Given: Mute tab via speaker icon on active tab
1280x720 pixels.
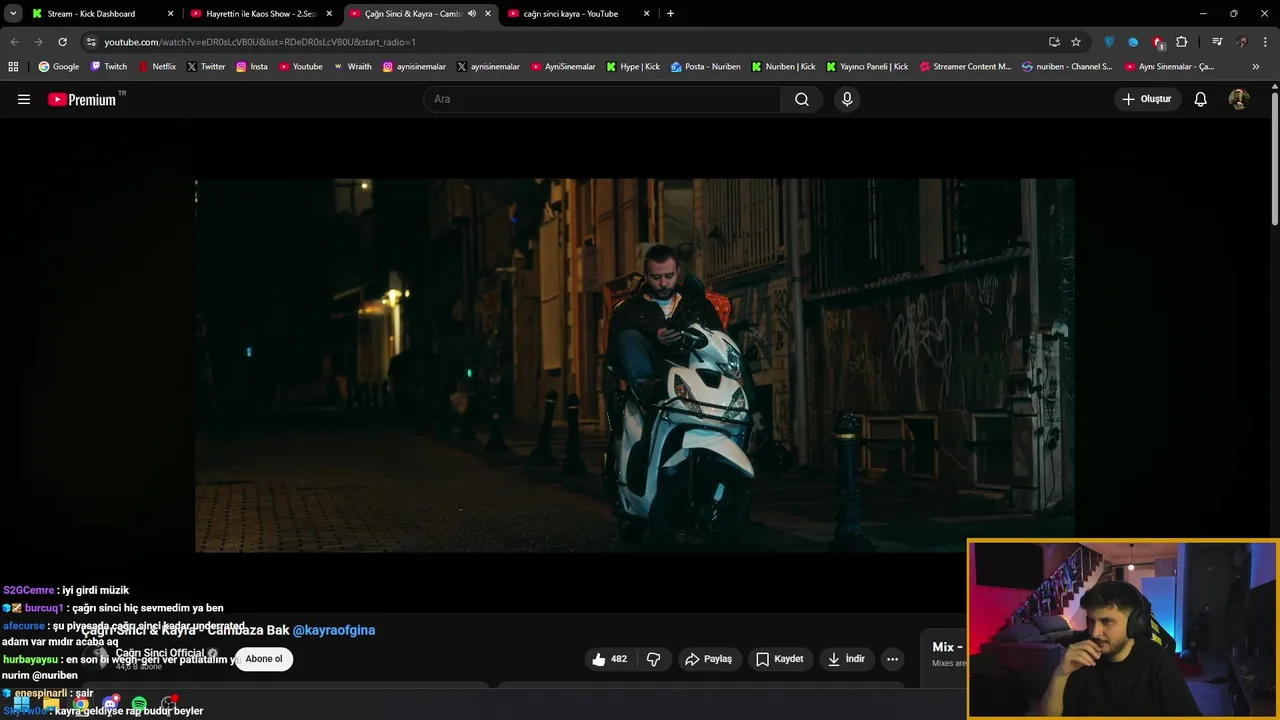Looking at the screenshot, I should 472,14.
